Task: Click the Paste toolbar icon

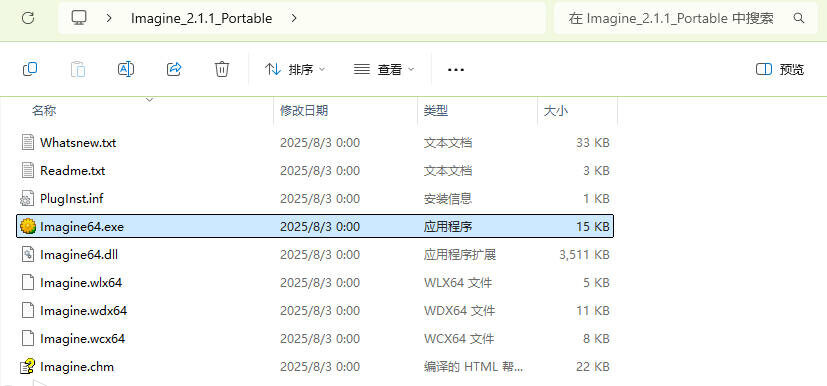Action: click(x=78, y=69)
